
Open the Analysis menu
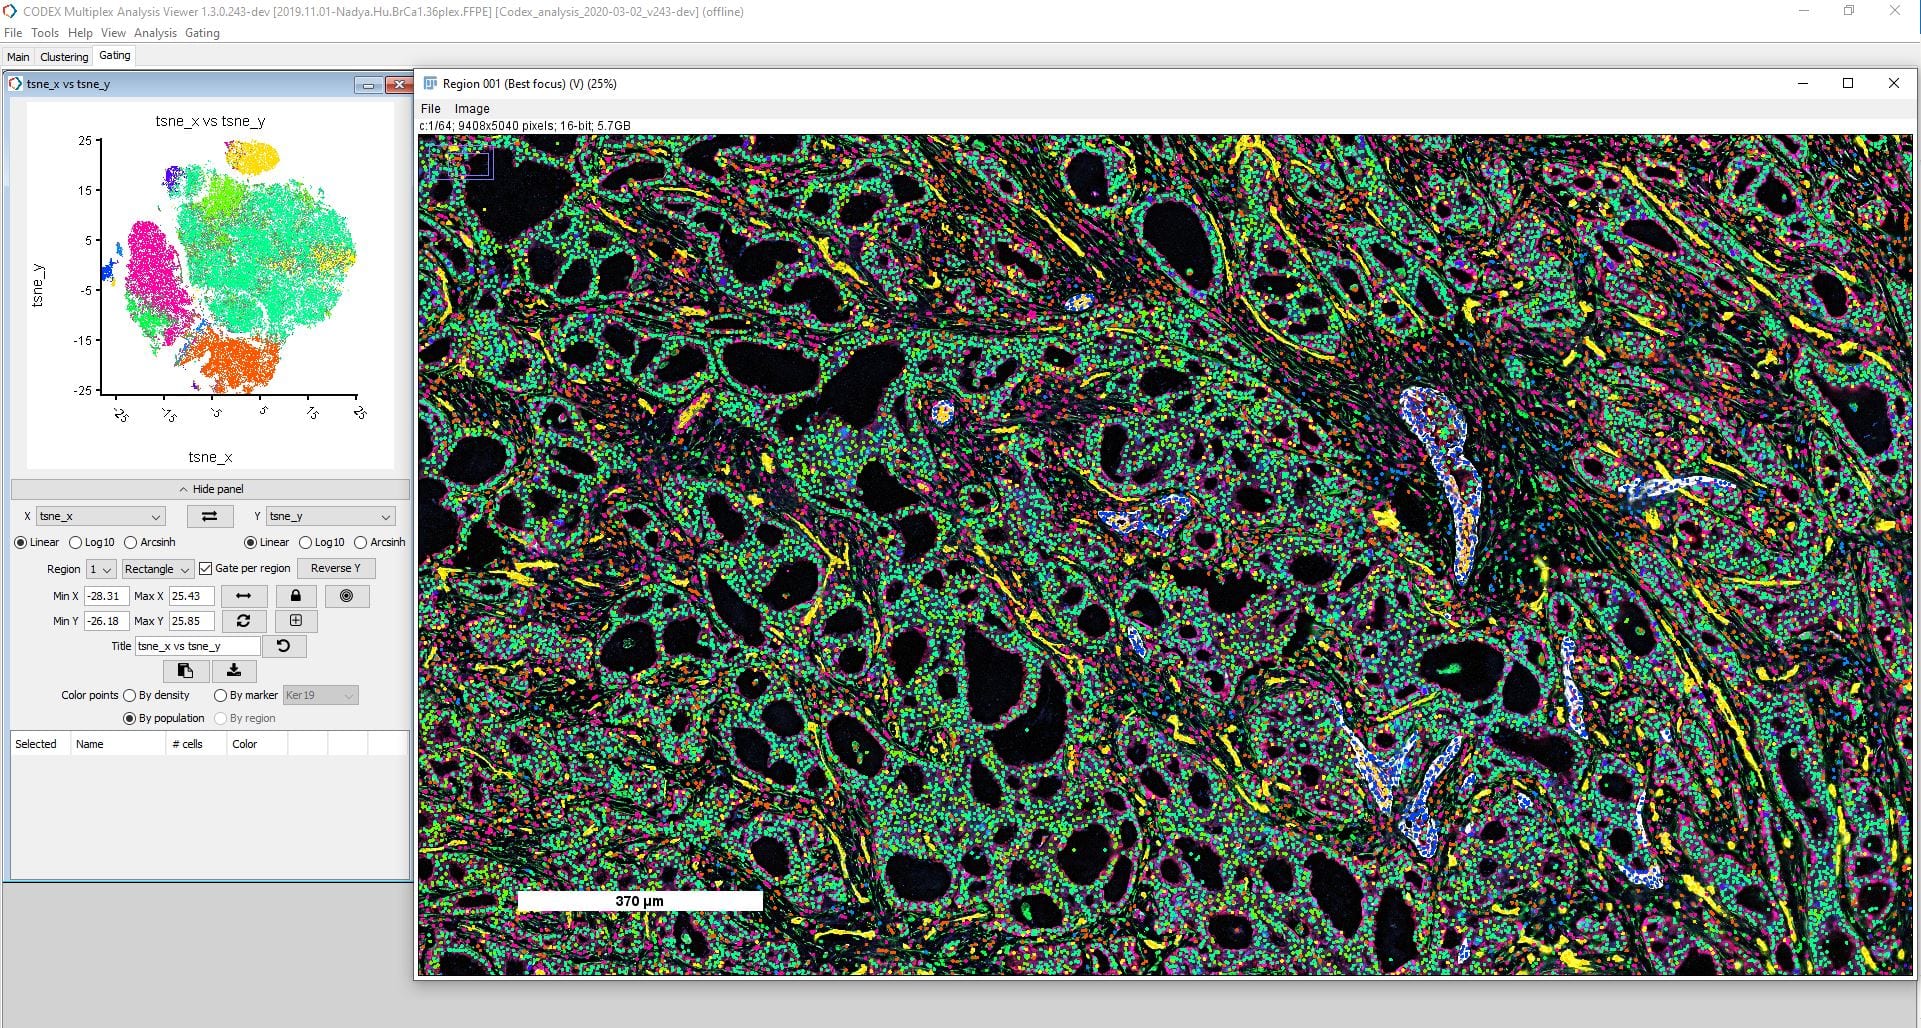coord(155,33)
